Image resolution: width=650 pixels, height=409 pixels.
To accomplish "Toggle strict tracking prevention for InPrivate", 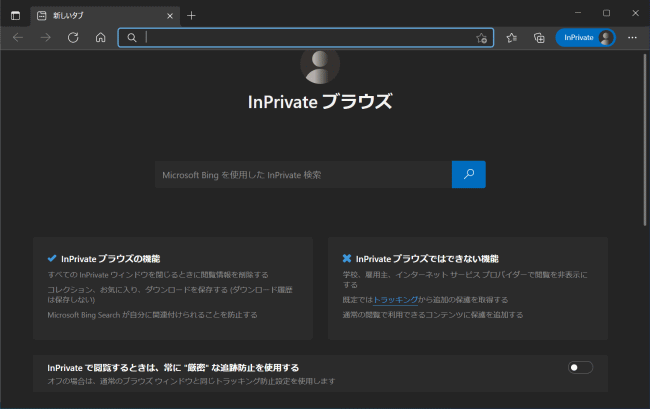I will click(580, 368).
